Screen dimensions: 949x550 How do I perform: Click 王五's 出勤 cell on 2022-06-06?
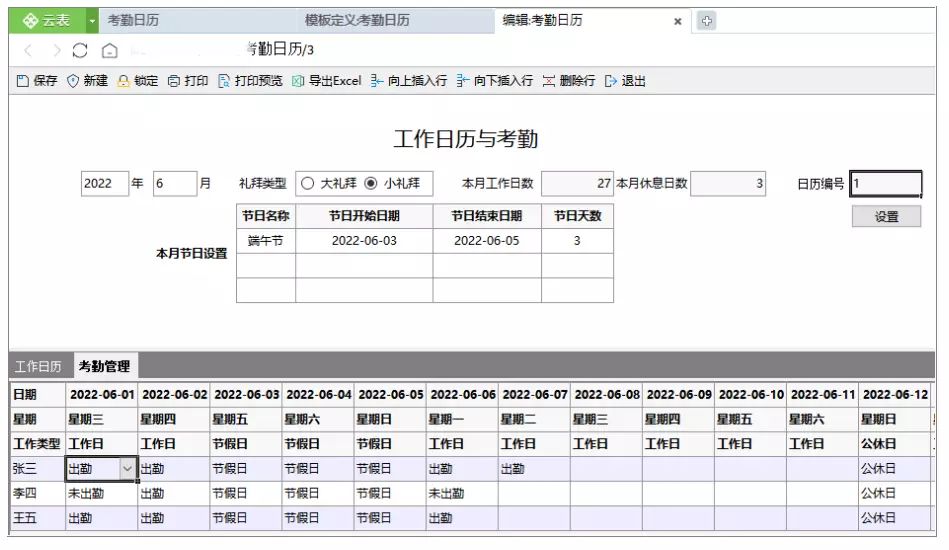click(x=462, y=519)
